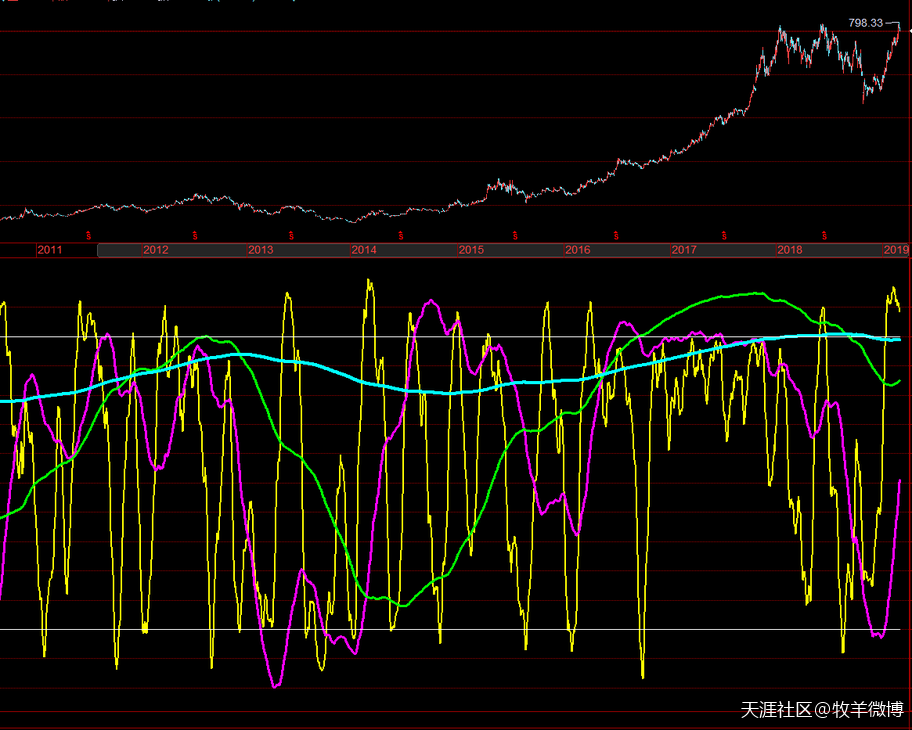Viewport: 912px width, 730px height.
Task: Click the 2015 label on the time axis
Action: tap(471, 250)
